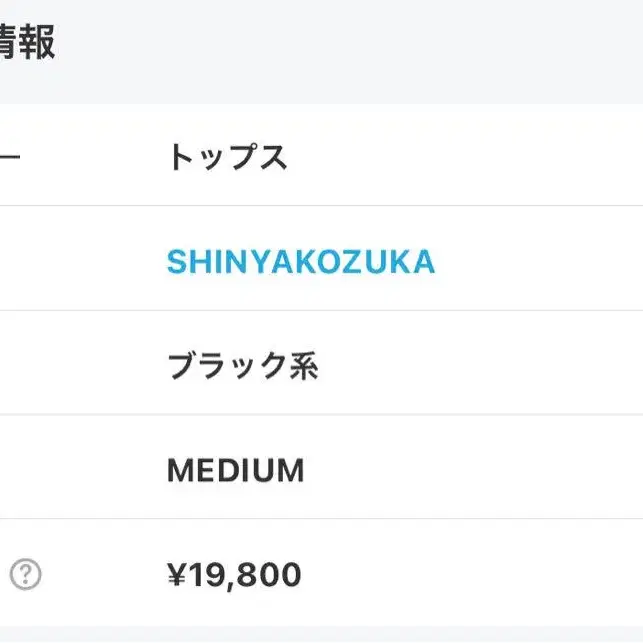Click the ブラック系 color value
Viewport: 643px width, 643px height.
[243, 366]
